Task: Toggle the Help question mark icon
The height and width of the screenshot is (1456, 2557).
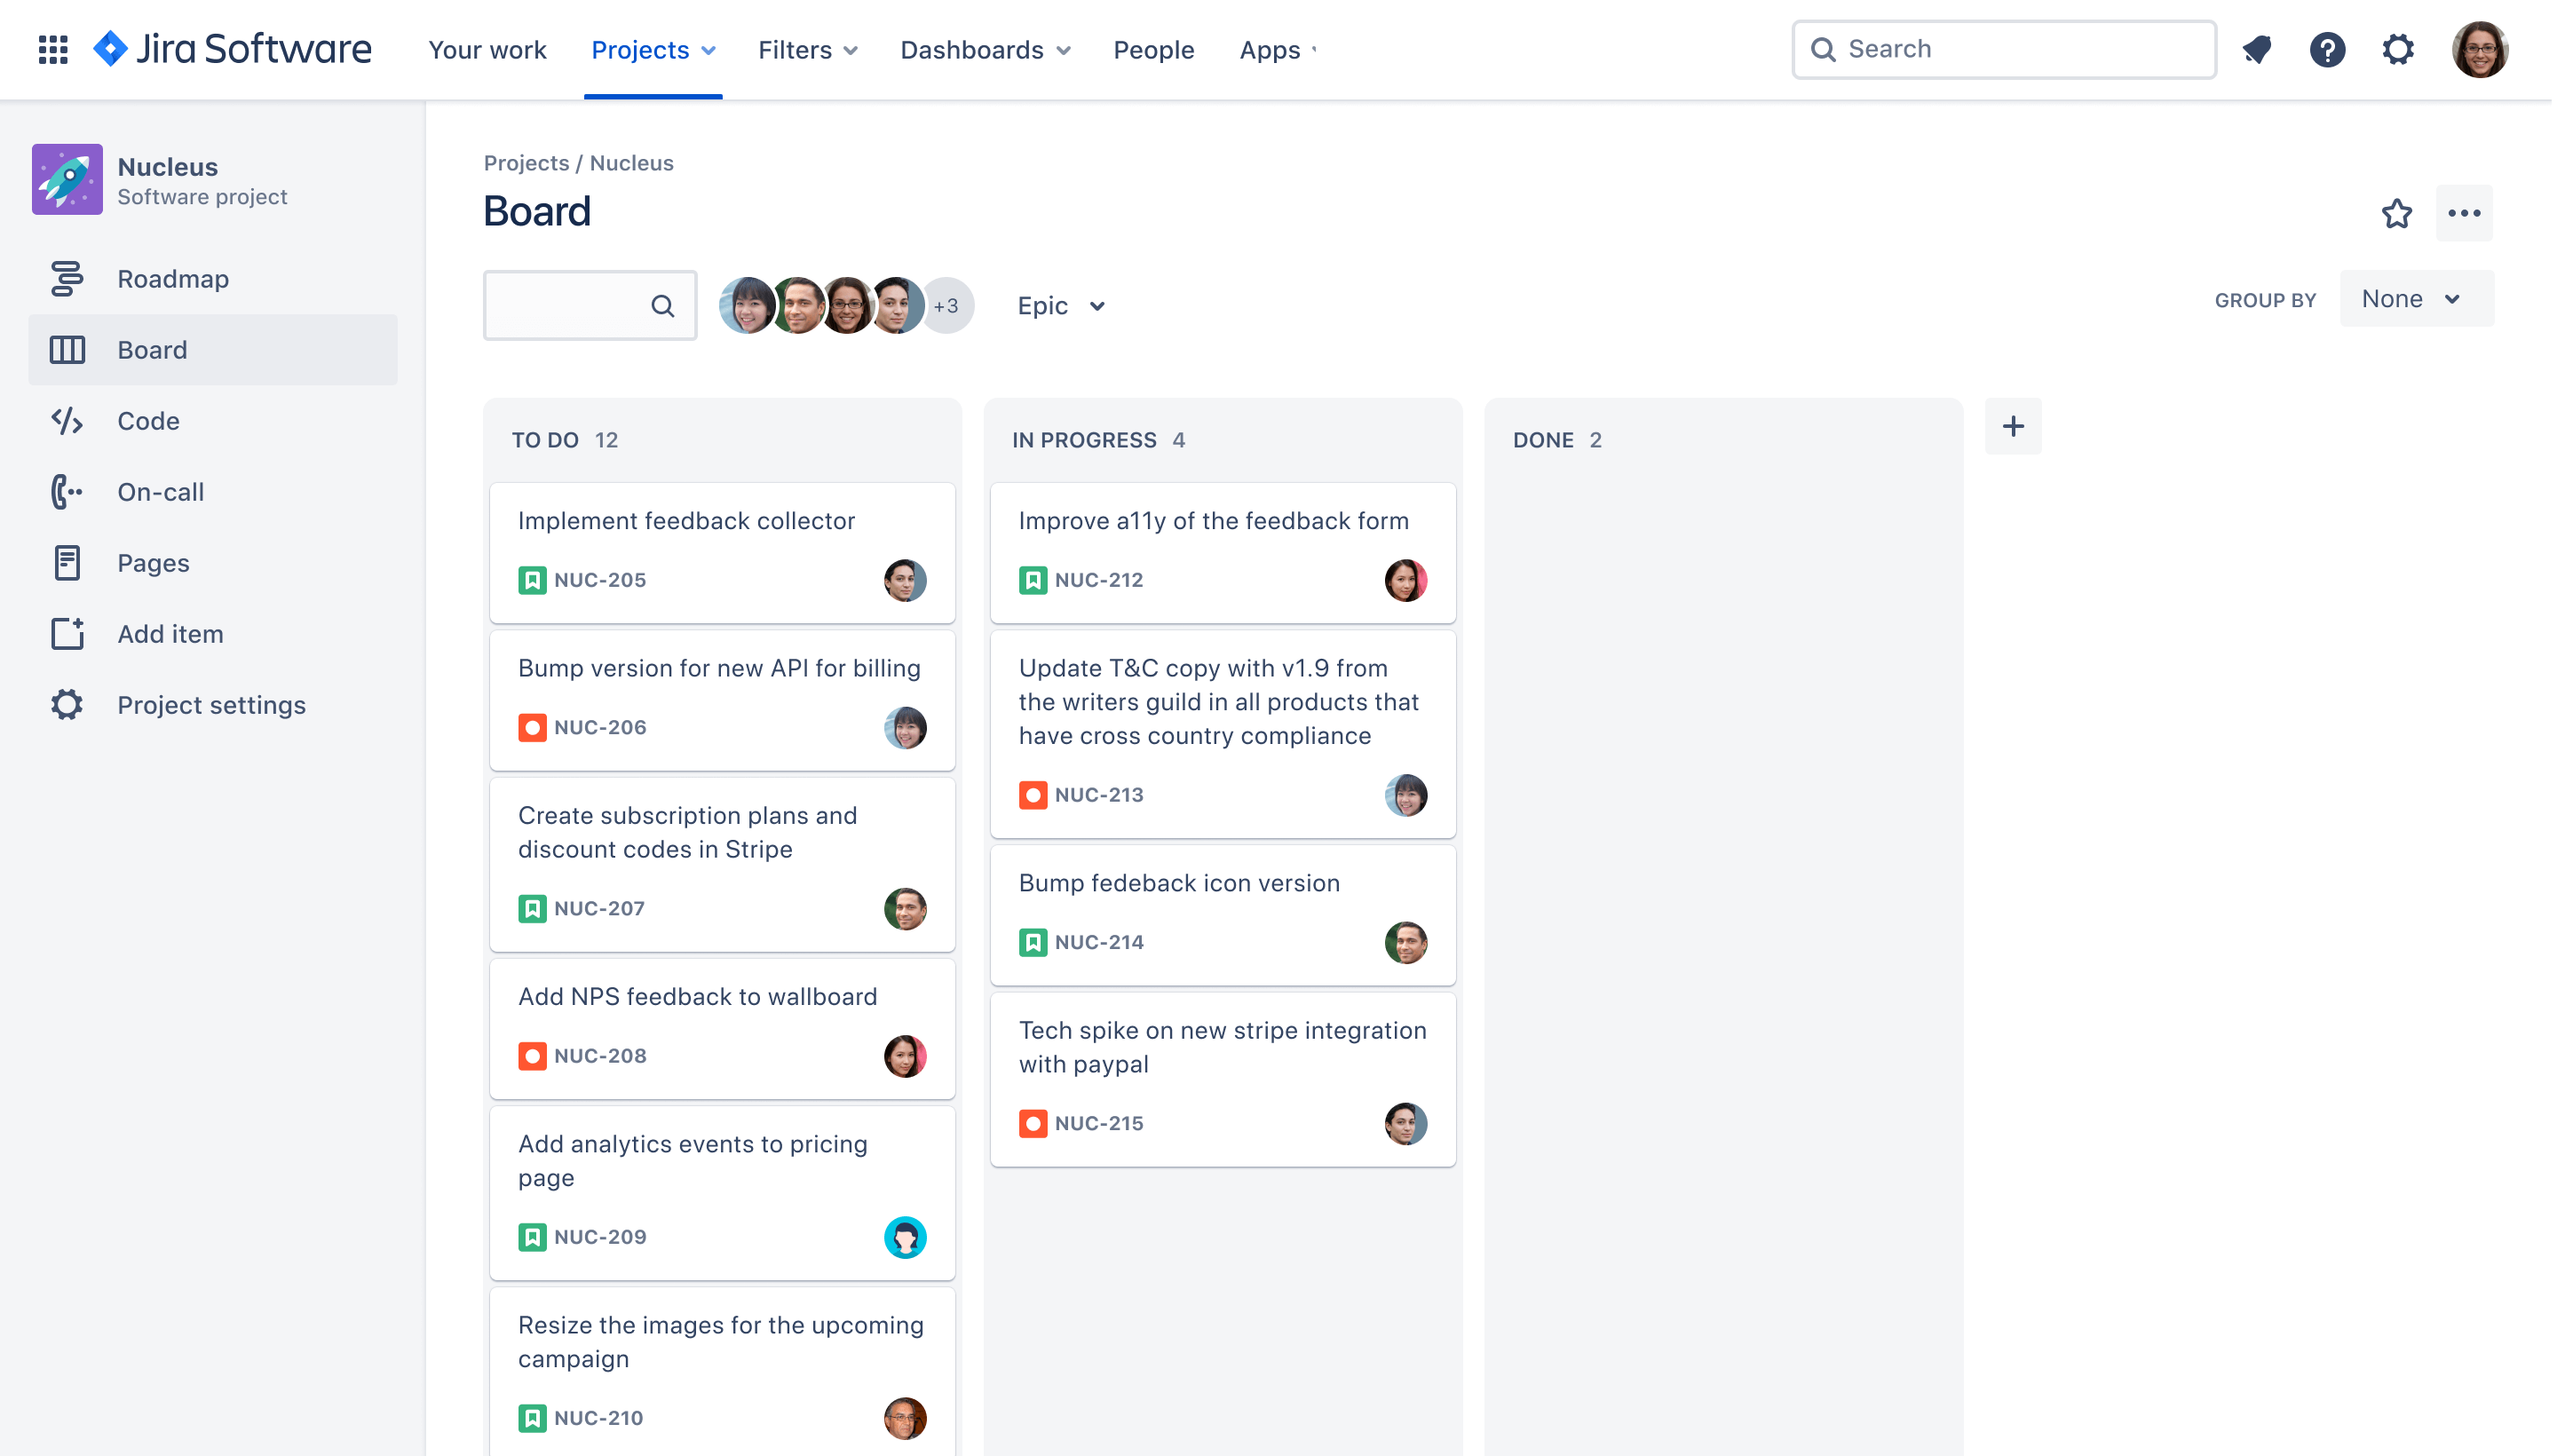Action: [2329, 49]
